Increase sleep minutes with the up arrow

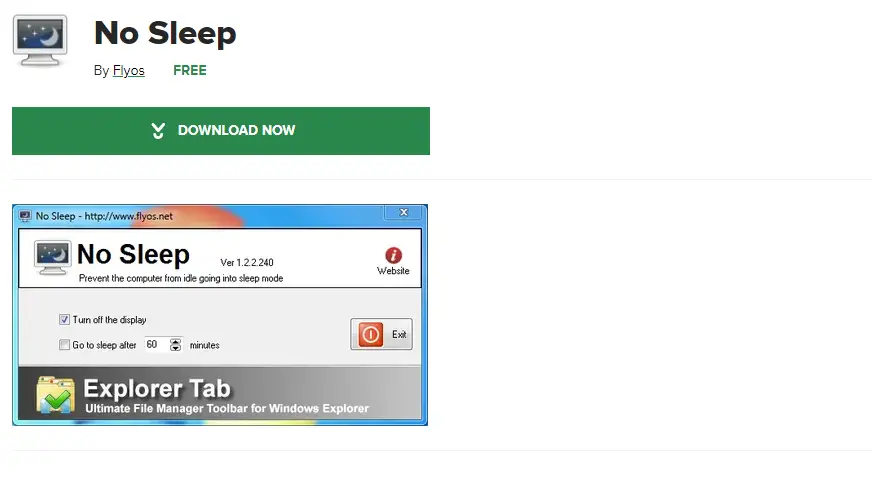click(x=176, y=341)
